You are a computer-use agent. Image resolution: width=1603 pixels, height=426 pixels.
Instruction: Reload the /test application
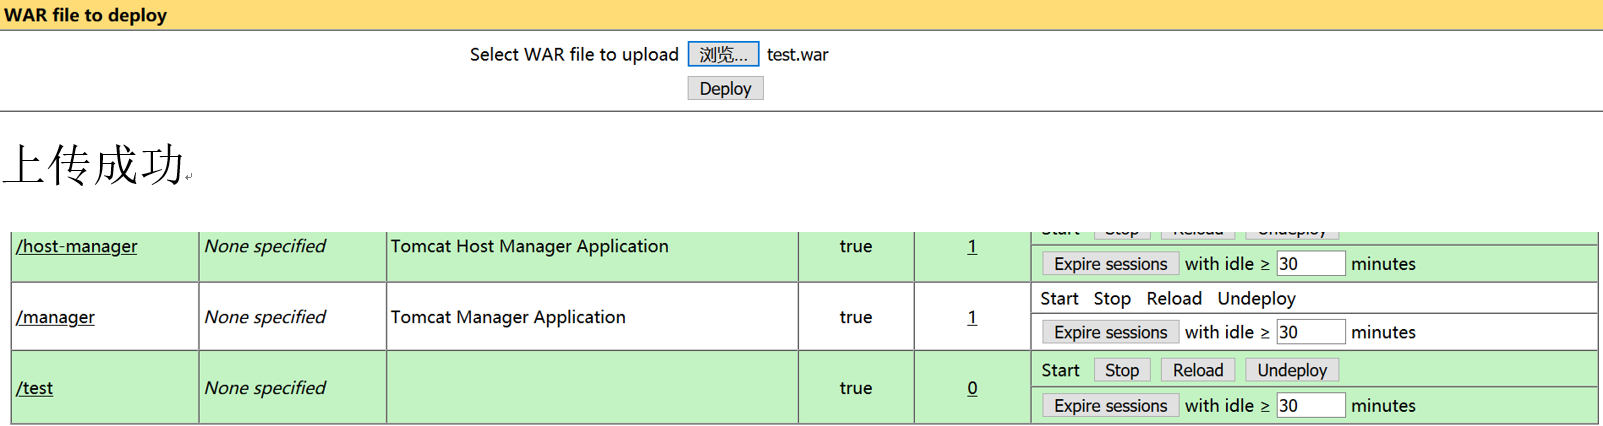point(1198,370)
